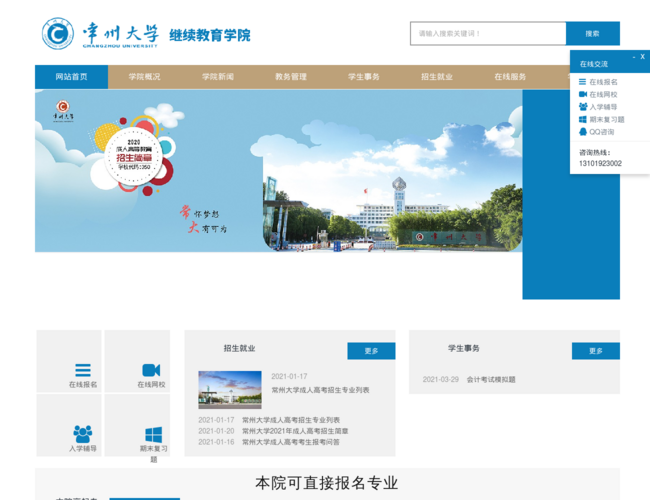Screen dimensions: 650x500
Task: Click video icon beside 在线网校 in chat panel
Action: point(583,95)
